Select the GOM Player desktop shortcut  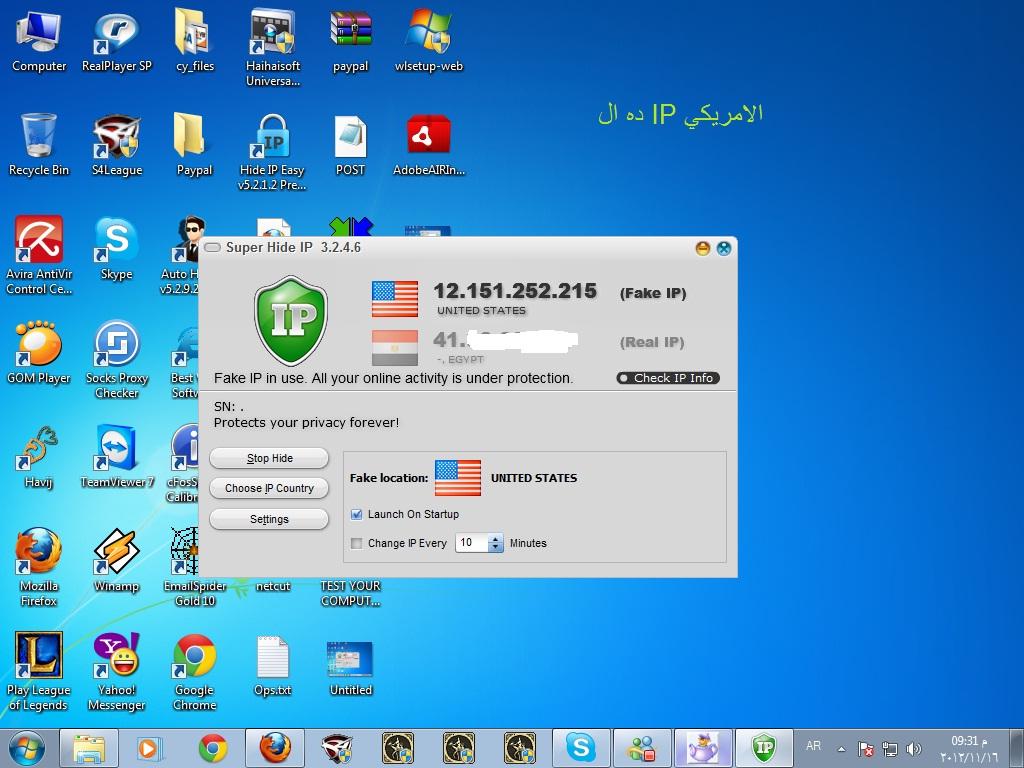(39, 353)
